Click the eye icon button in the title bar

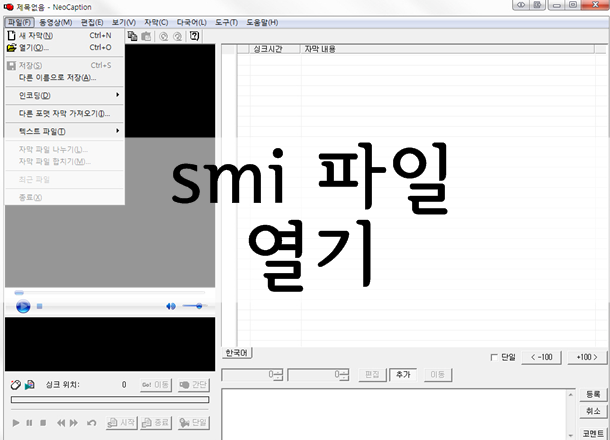coord(521,5)
